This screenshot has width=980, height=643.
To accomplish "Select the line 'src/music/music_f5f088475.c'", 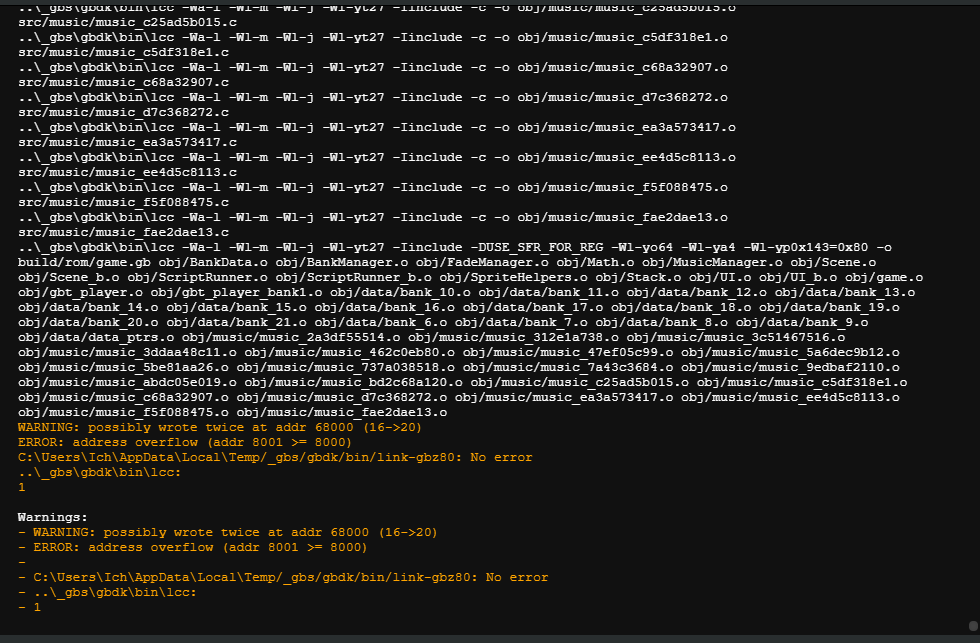I will pyautogui.click(x=123, y=202).
